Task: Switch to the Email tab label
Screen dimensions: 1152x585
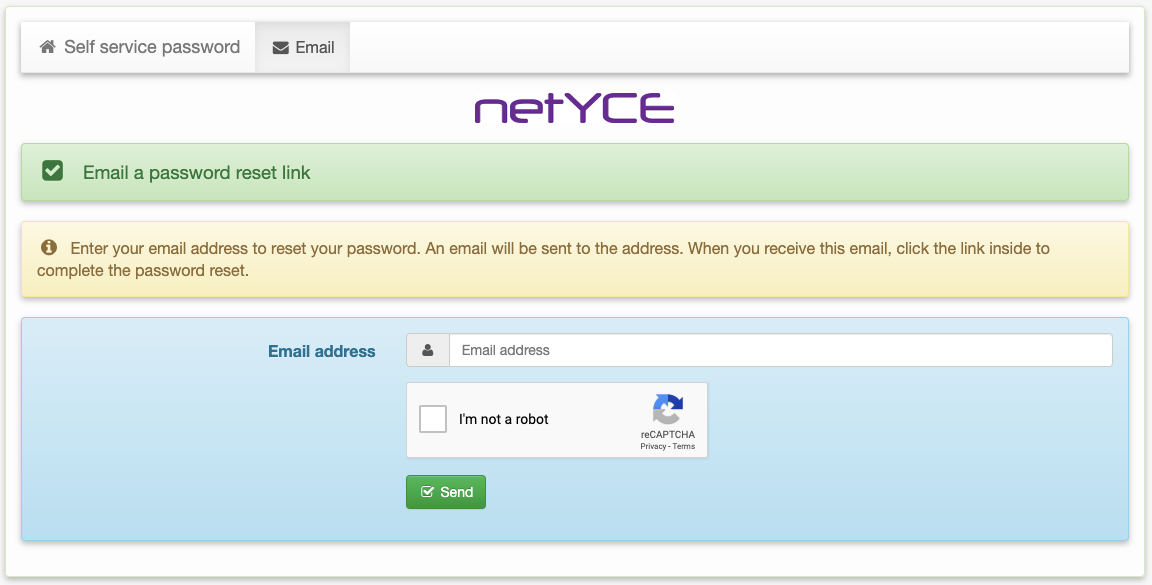Action: coord(315,48)
